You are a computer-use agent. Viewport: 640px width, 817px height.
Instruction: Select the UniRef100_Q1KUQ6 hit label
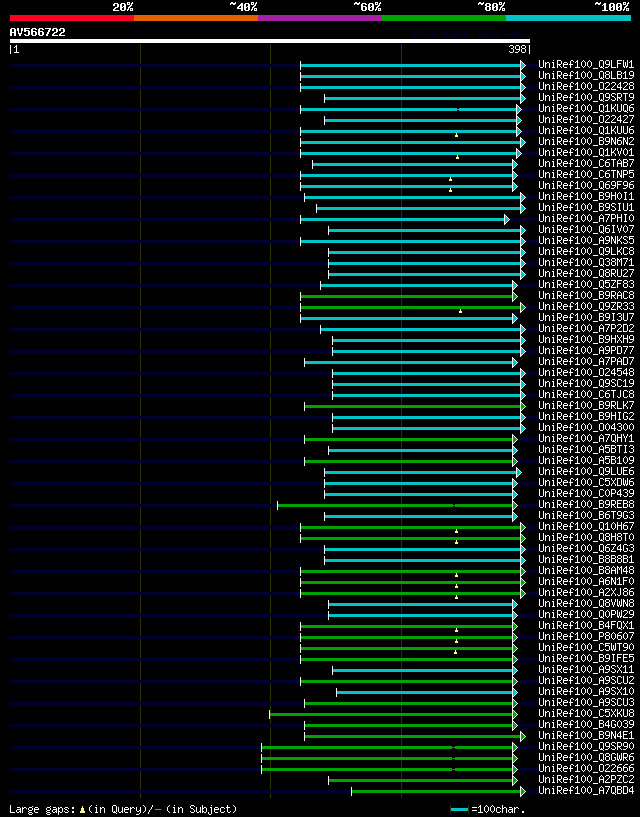pyautogui.click(x=586, y=109)
